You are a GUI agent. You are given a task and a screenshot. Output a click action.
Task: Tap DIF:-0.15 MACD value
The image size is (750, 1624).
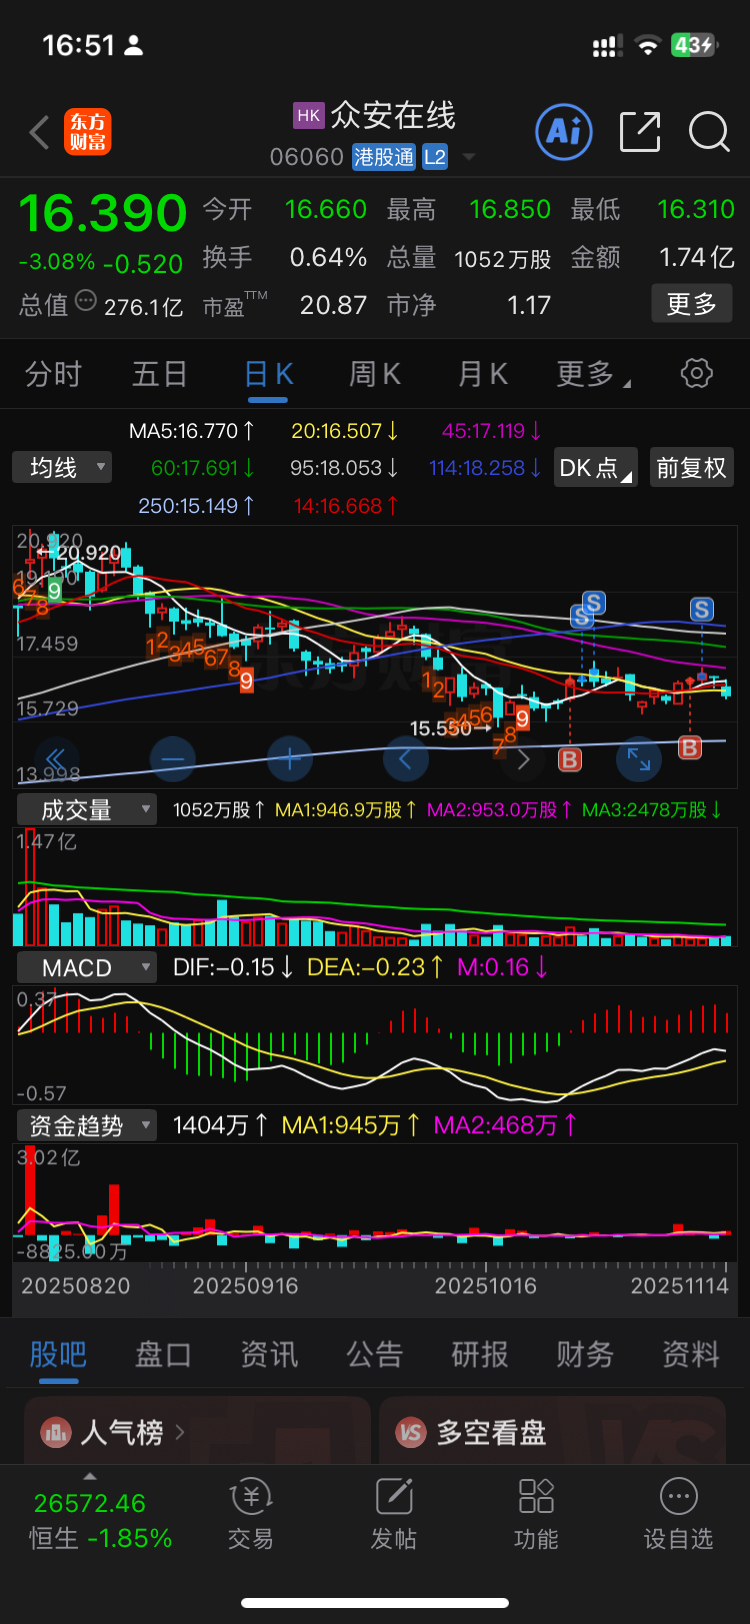tap(233, 967)
